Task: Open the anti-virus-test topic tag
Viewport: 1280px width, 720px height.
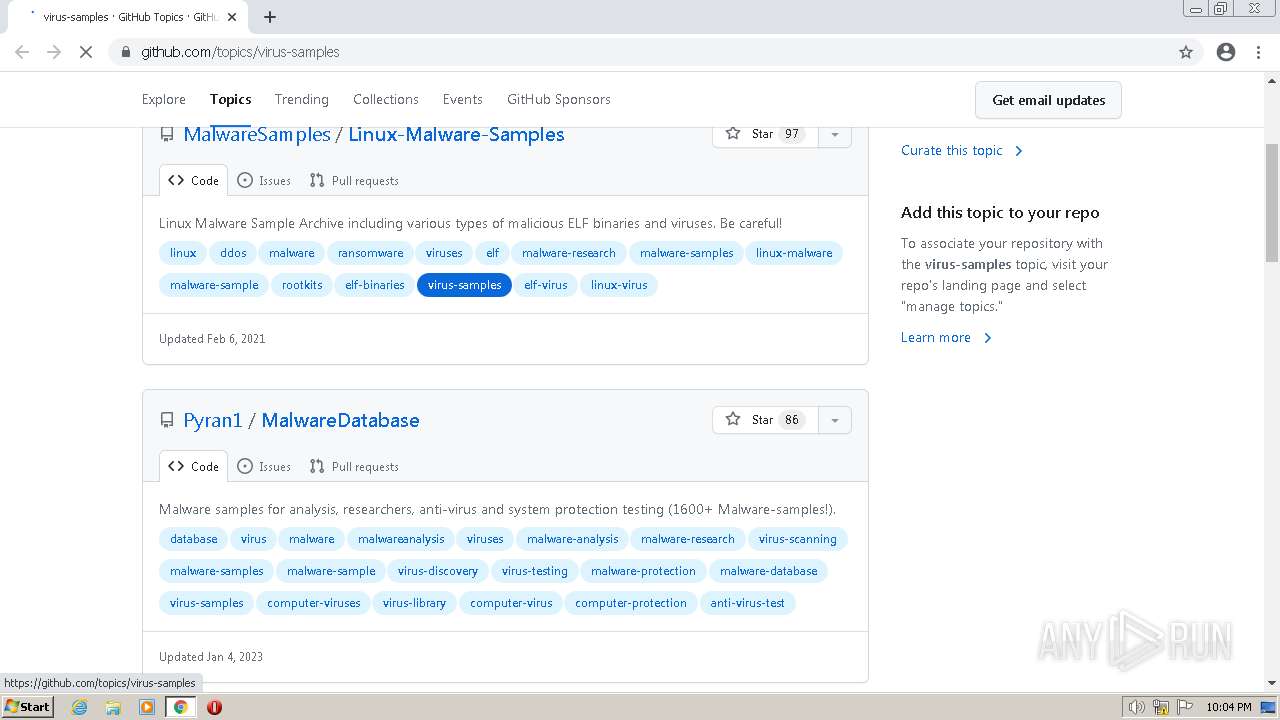Action: (x=747, y=603)
